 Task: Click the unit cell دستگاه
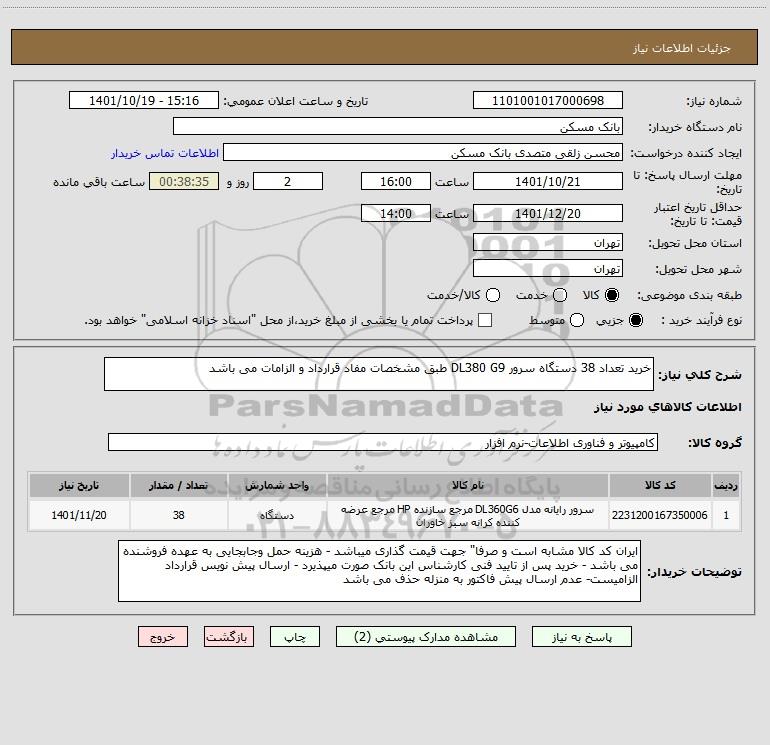click(x=277, y=515)
